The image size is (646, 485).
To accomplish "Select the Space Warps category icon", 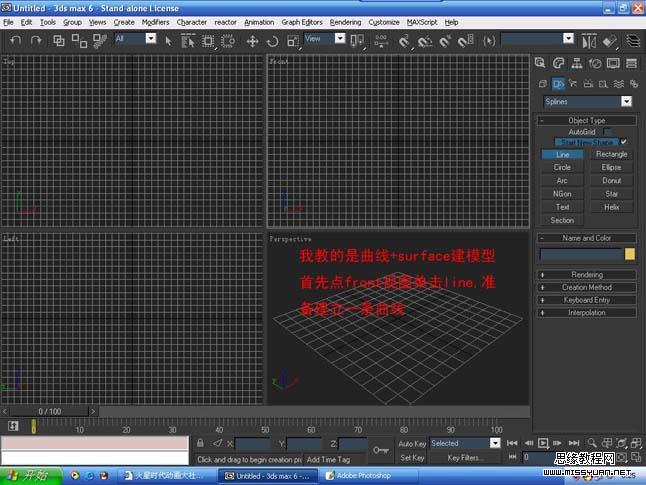I will point(618,84).
